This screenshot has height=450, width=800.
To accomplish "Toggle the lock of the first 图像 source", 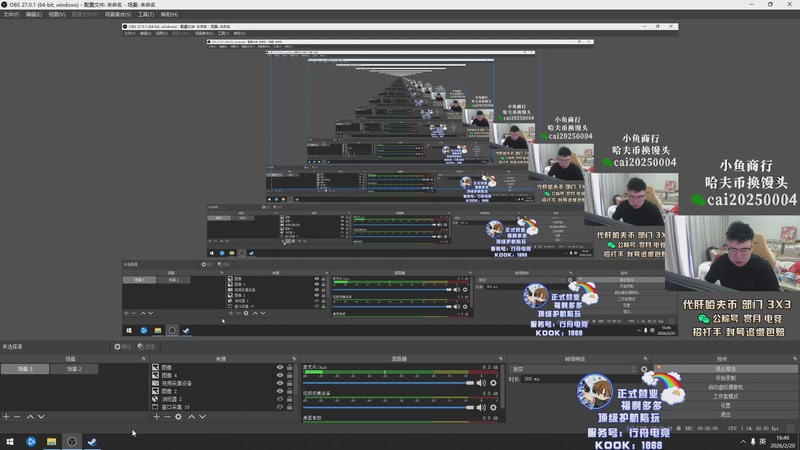I will point(289,367).
